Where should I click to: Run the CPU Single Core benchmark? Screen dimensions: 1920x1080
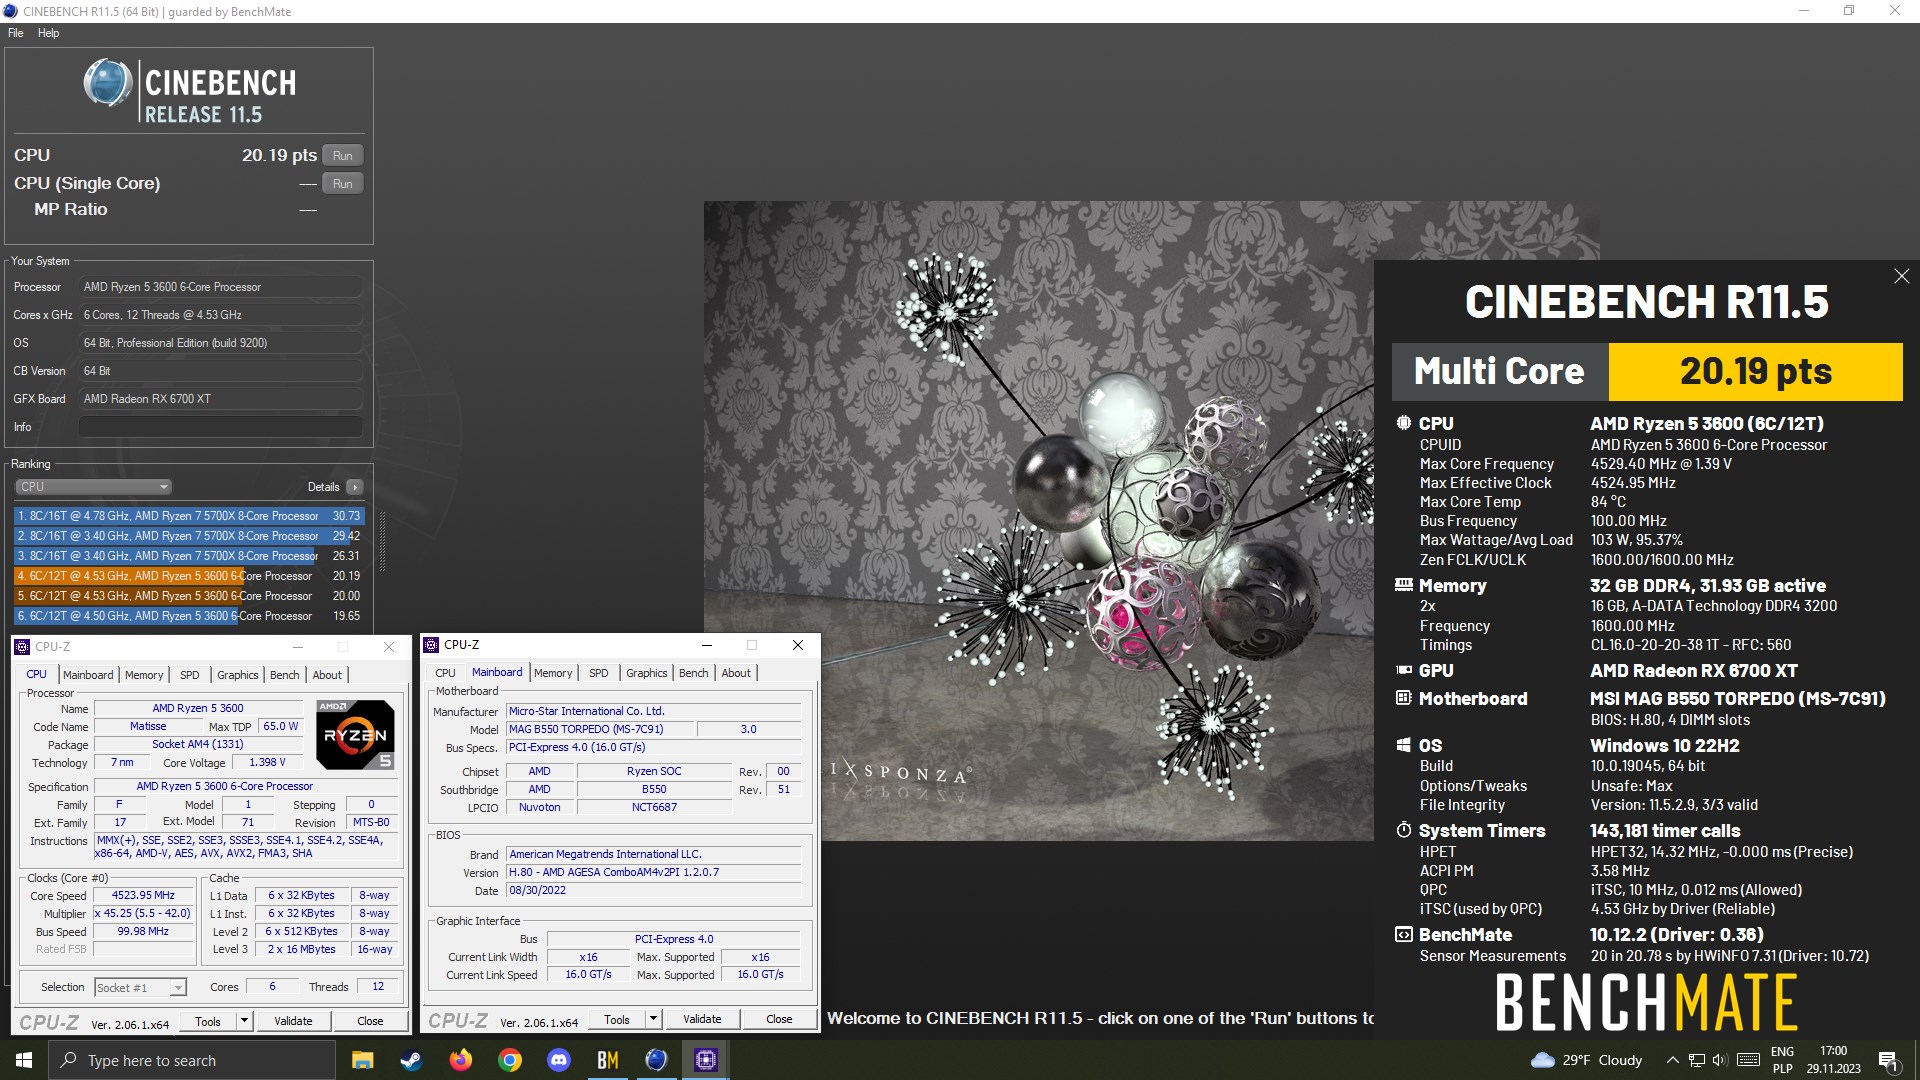pos(343,184)
